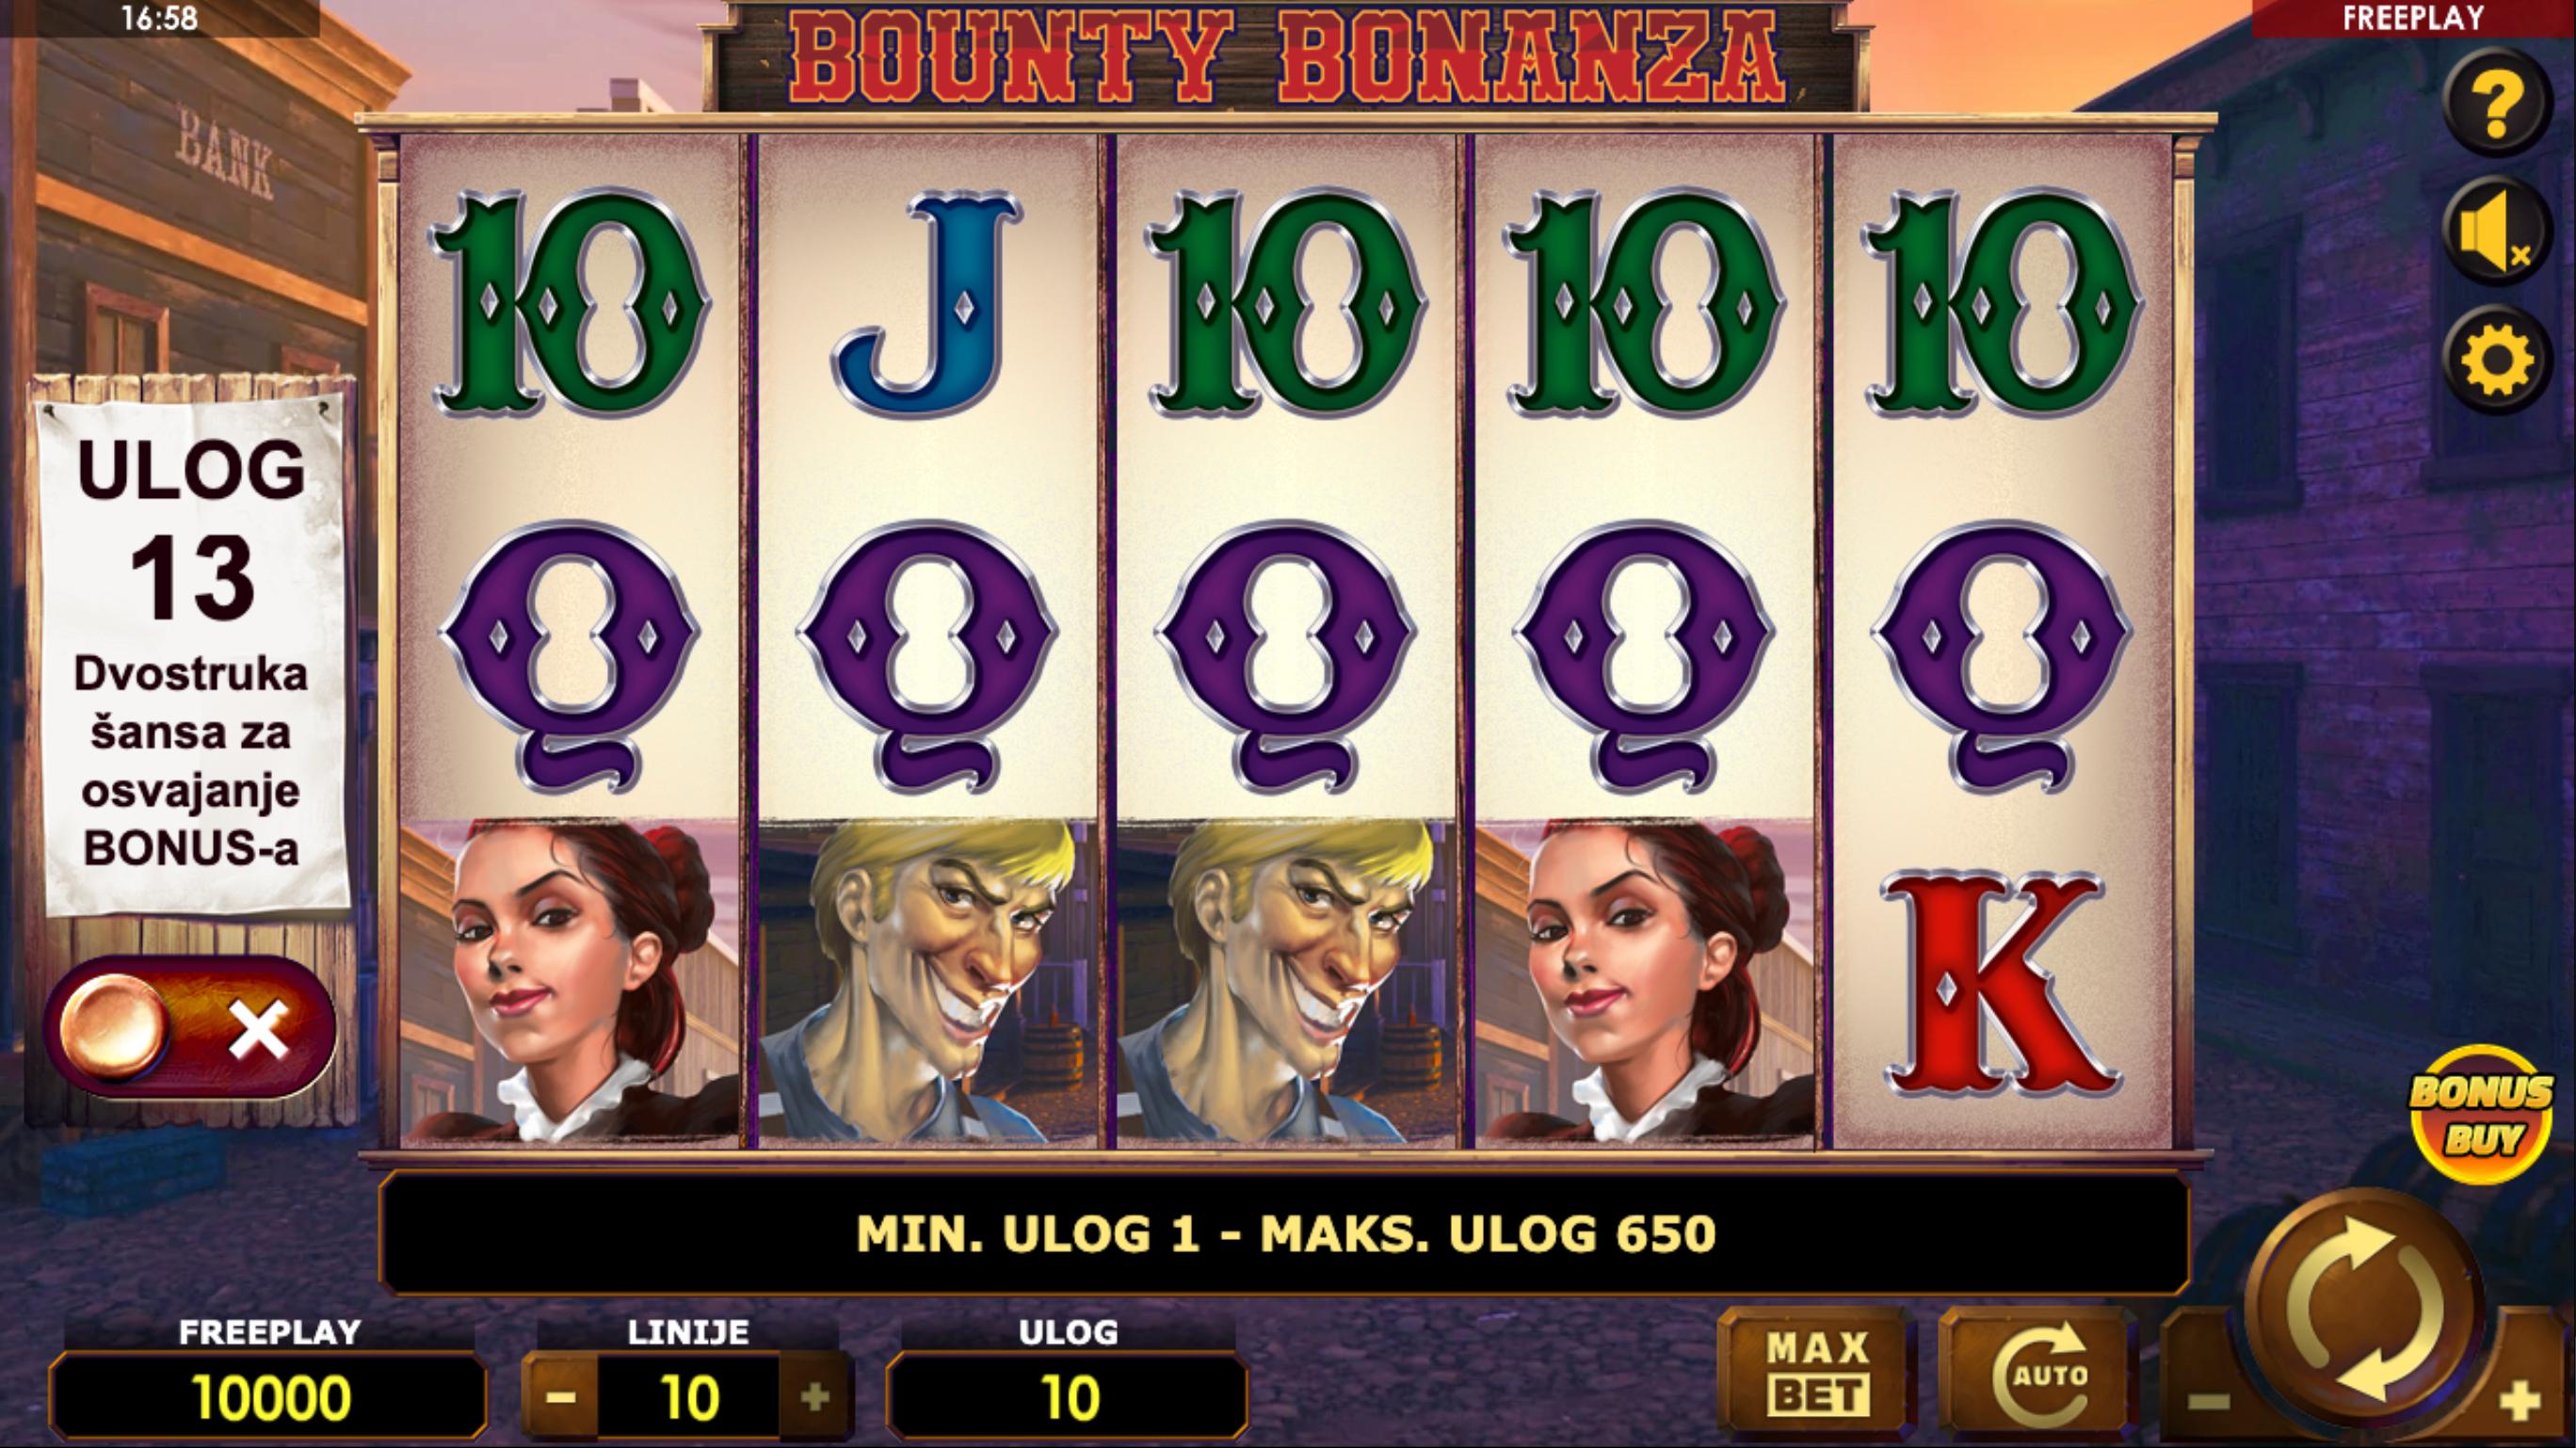This screenshot has width=2576, height=1448.
Task: Click the Ulog value field showing 10
Action: coord(1067,1396)
